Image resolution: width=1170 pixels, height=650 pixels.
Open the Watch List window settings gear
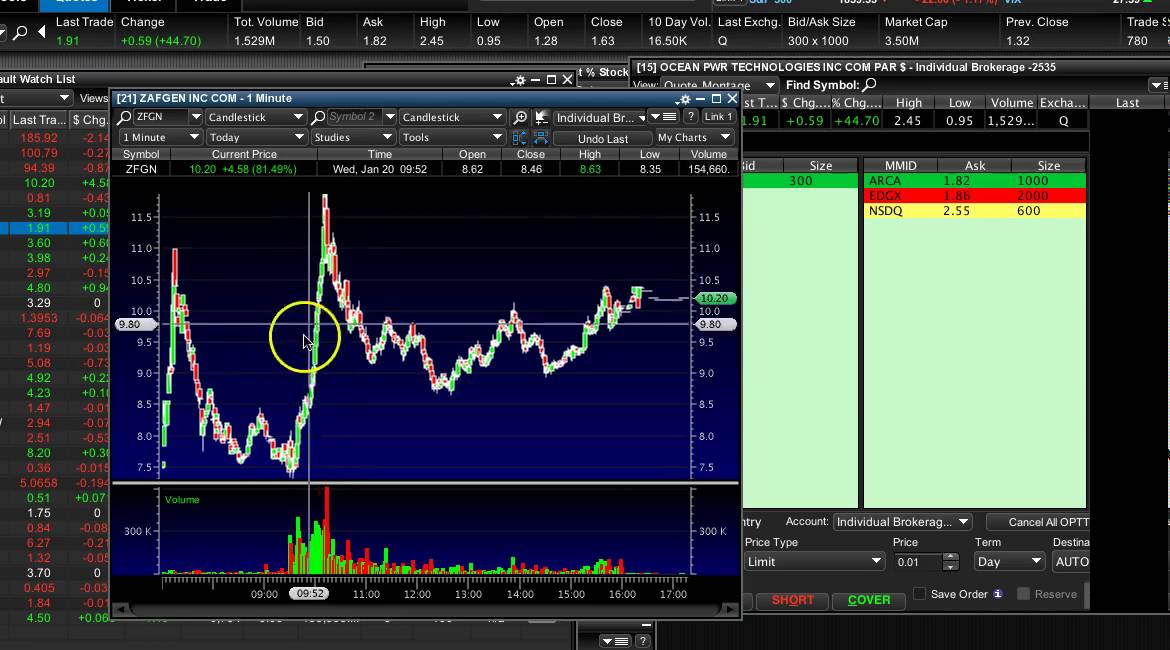pyautogui.click(x=517, y=80)
